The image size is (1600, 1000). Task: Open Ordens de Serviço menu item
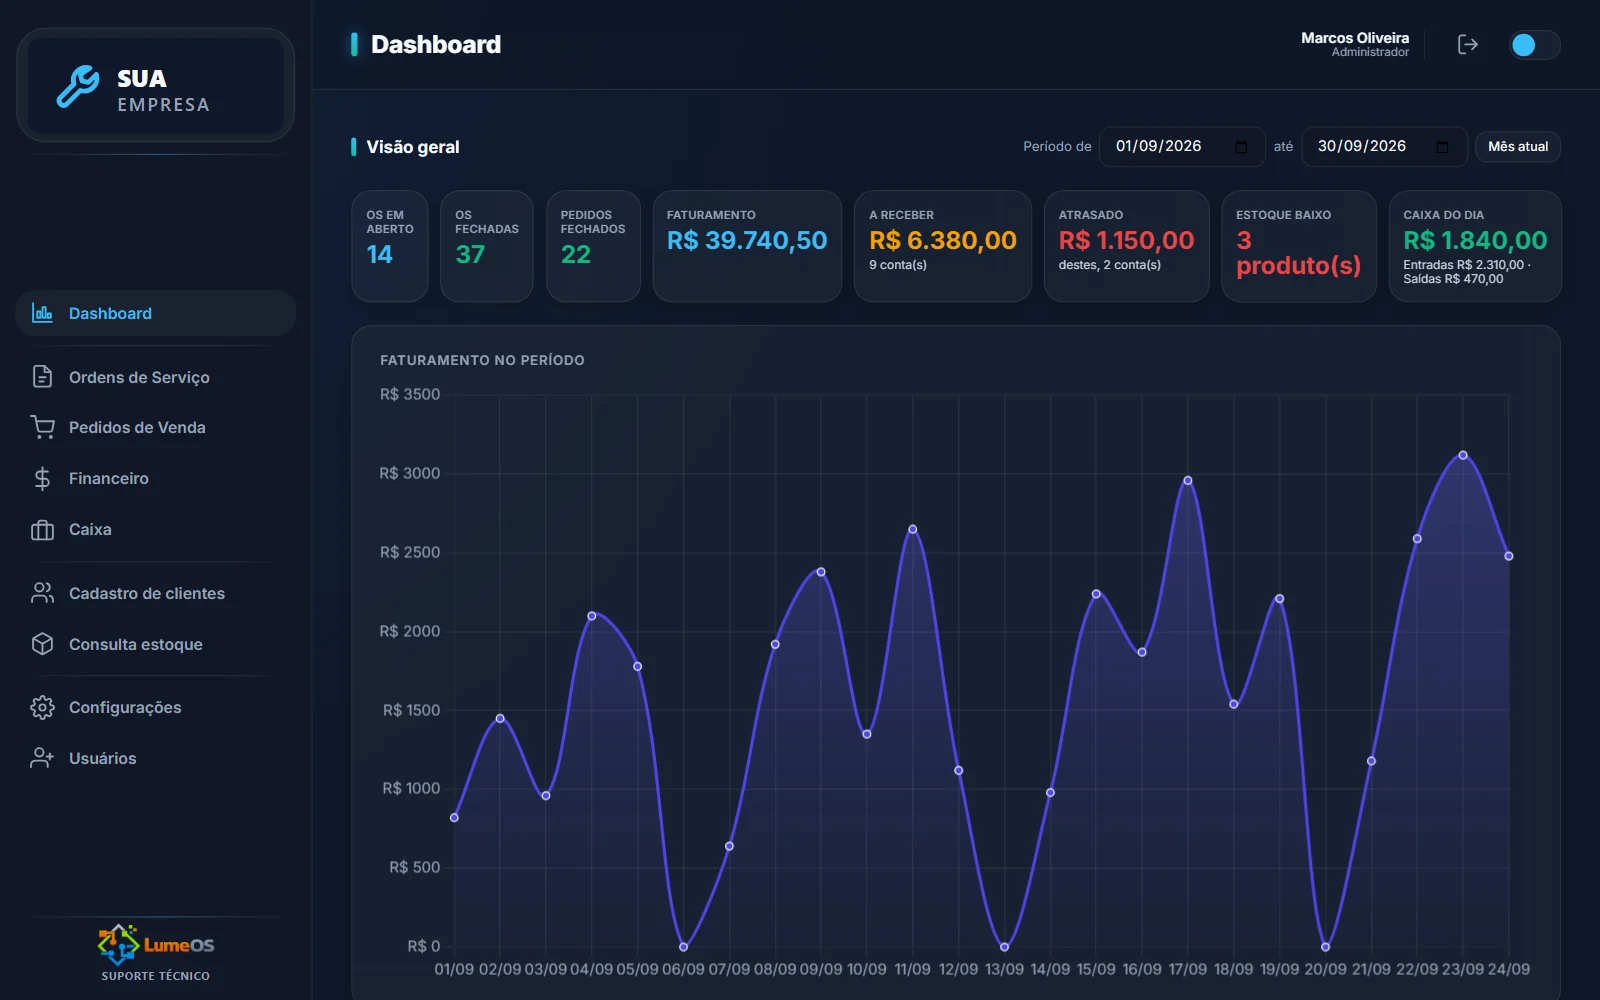tap(156, 377)
